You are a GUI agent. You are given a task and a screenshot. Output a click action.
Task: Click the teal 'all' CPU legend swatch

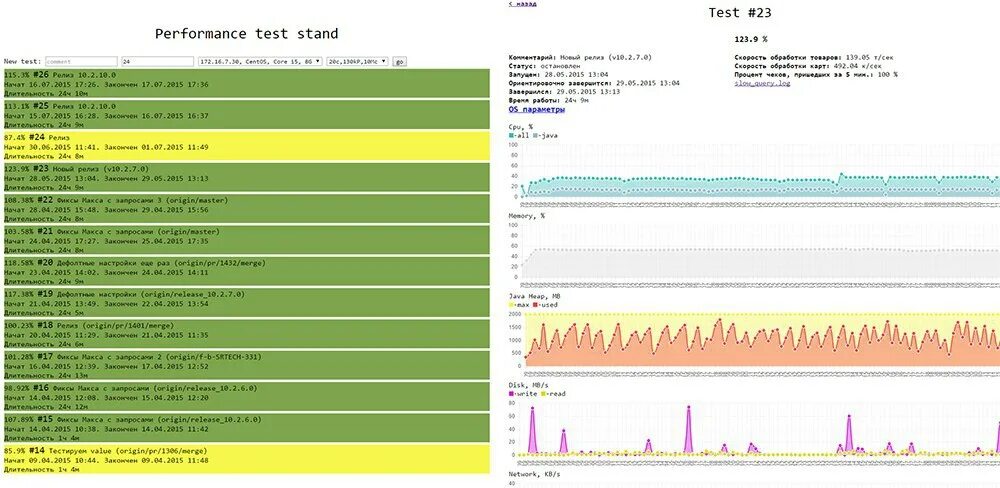(x=511, y=135)
